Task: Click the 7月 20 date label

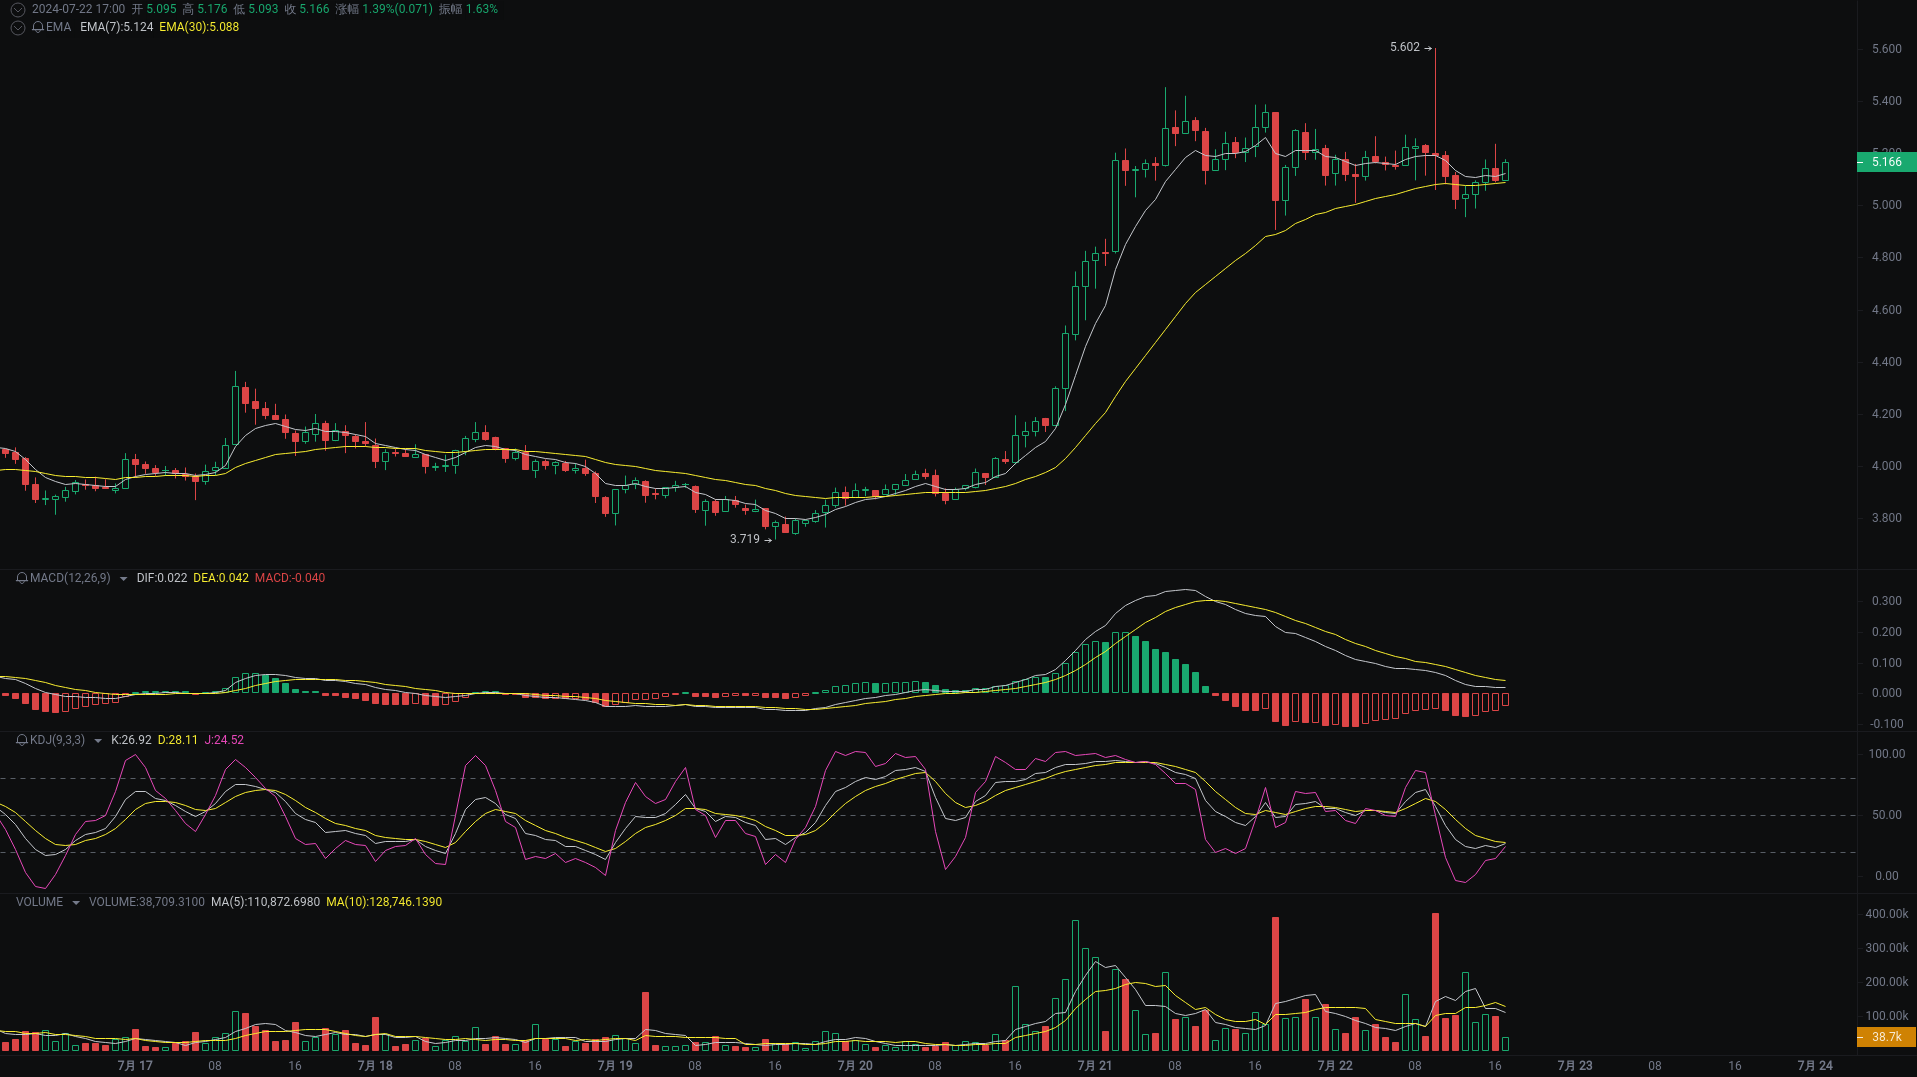Action: 855,1066
